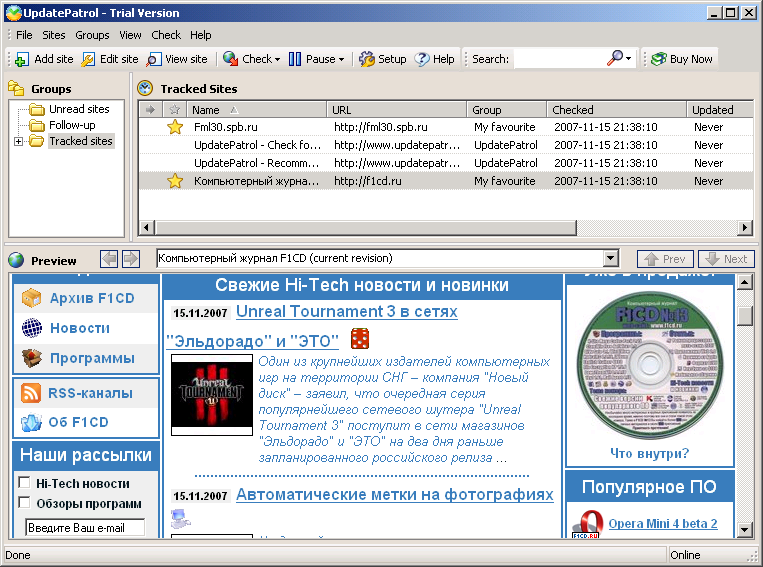Screen dimensions: 763x567
Task: Click the Add site toolbar icon
Action: click(21, 59)
